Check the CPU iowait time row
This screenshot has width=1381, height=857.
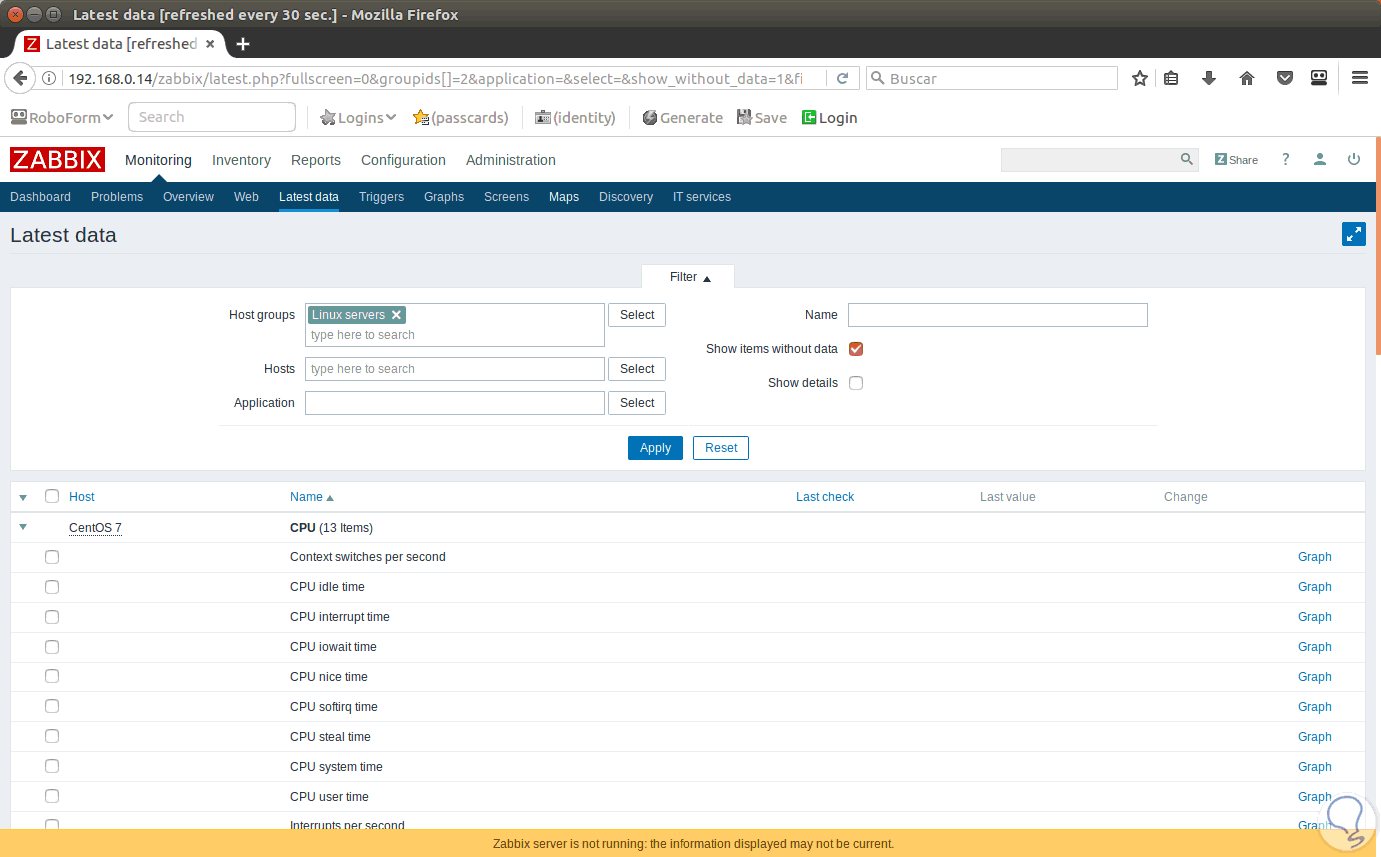[52, 647]
